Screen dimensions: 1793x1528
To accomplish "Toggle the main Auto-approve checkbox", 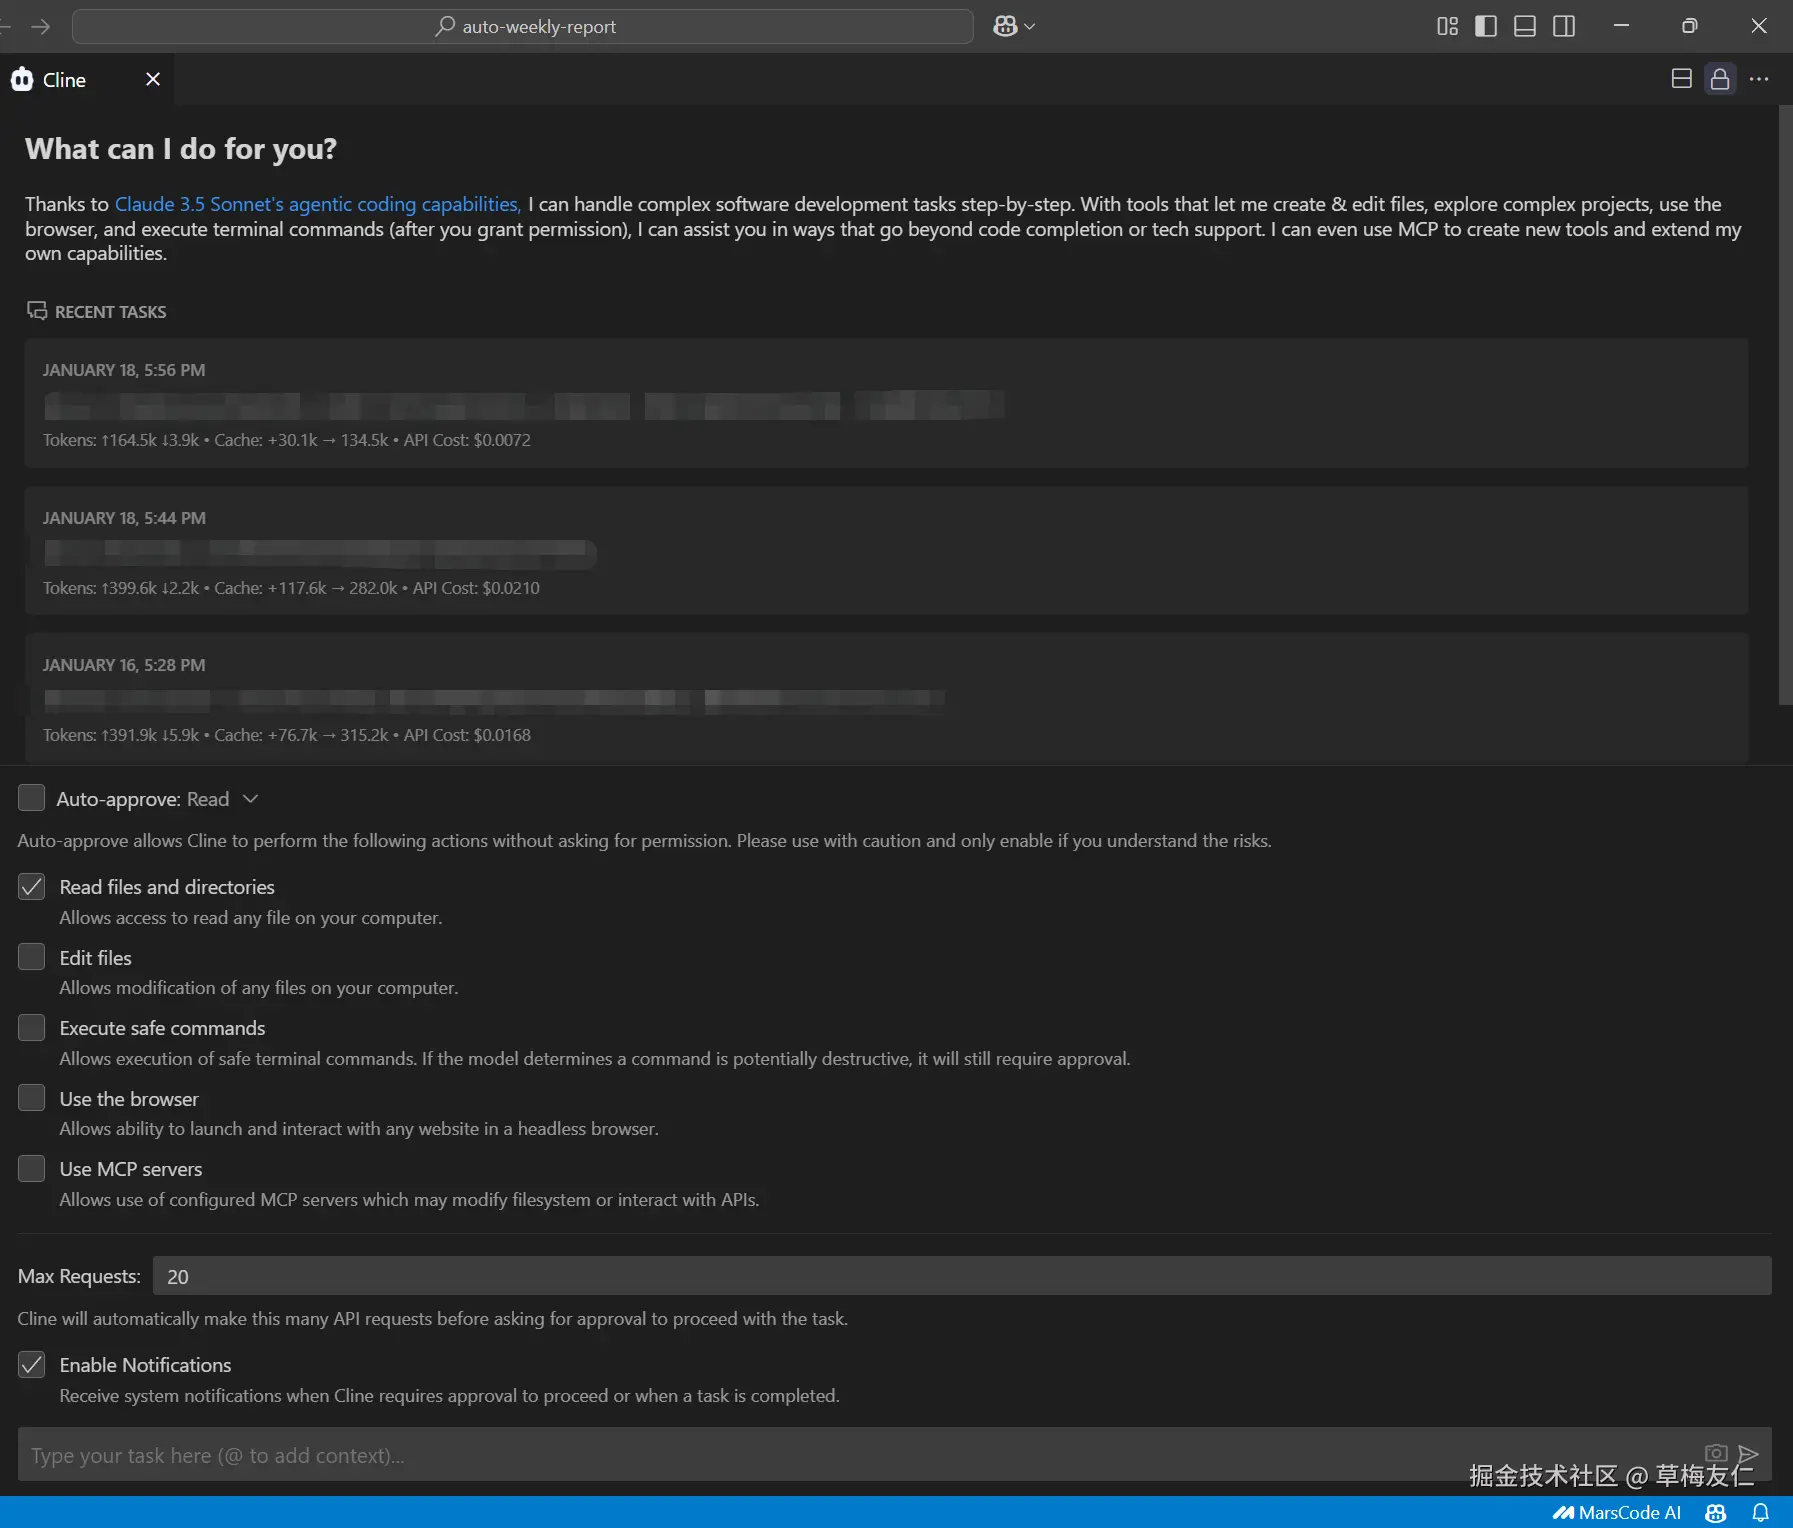I will pyautogui.click(x=32, y=798).
